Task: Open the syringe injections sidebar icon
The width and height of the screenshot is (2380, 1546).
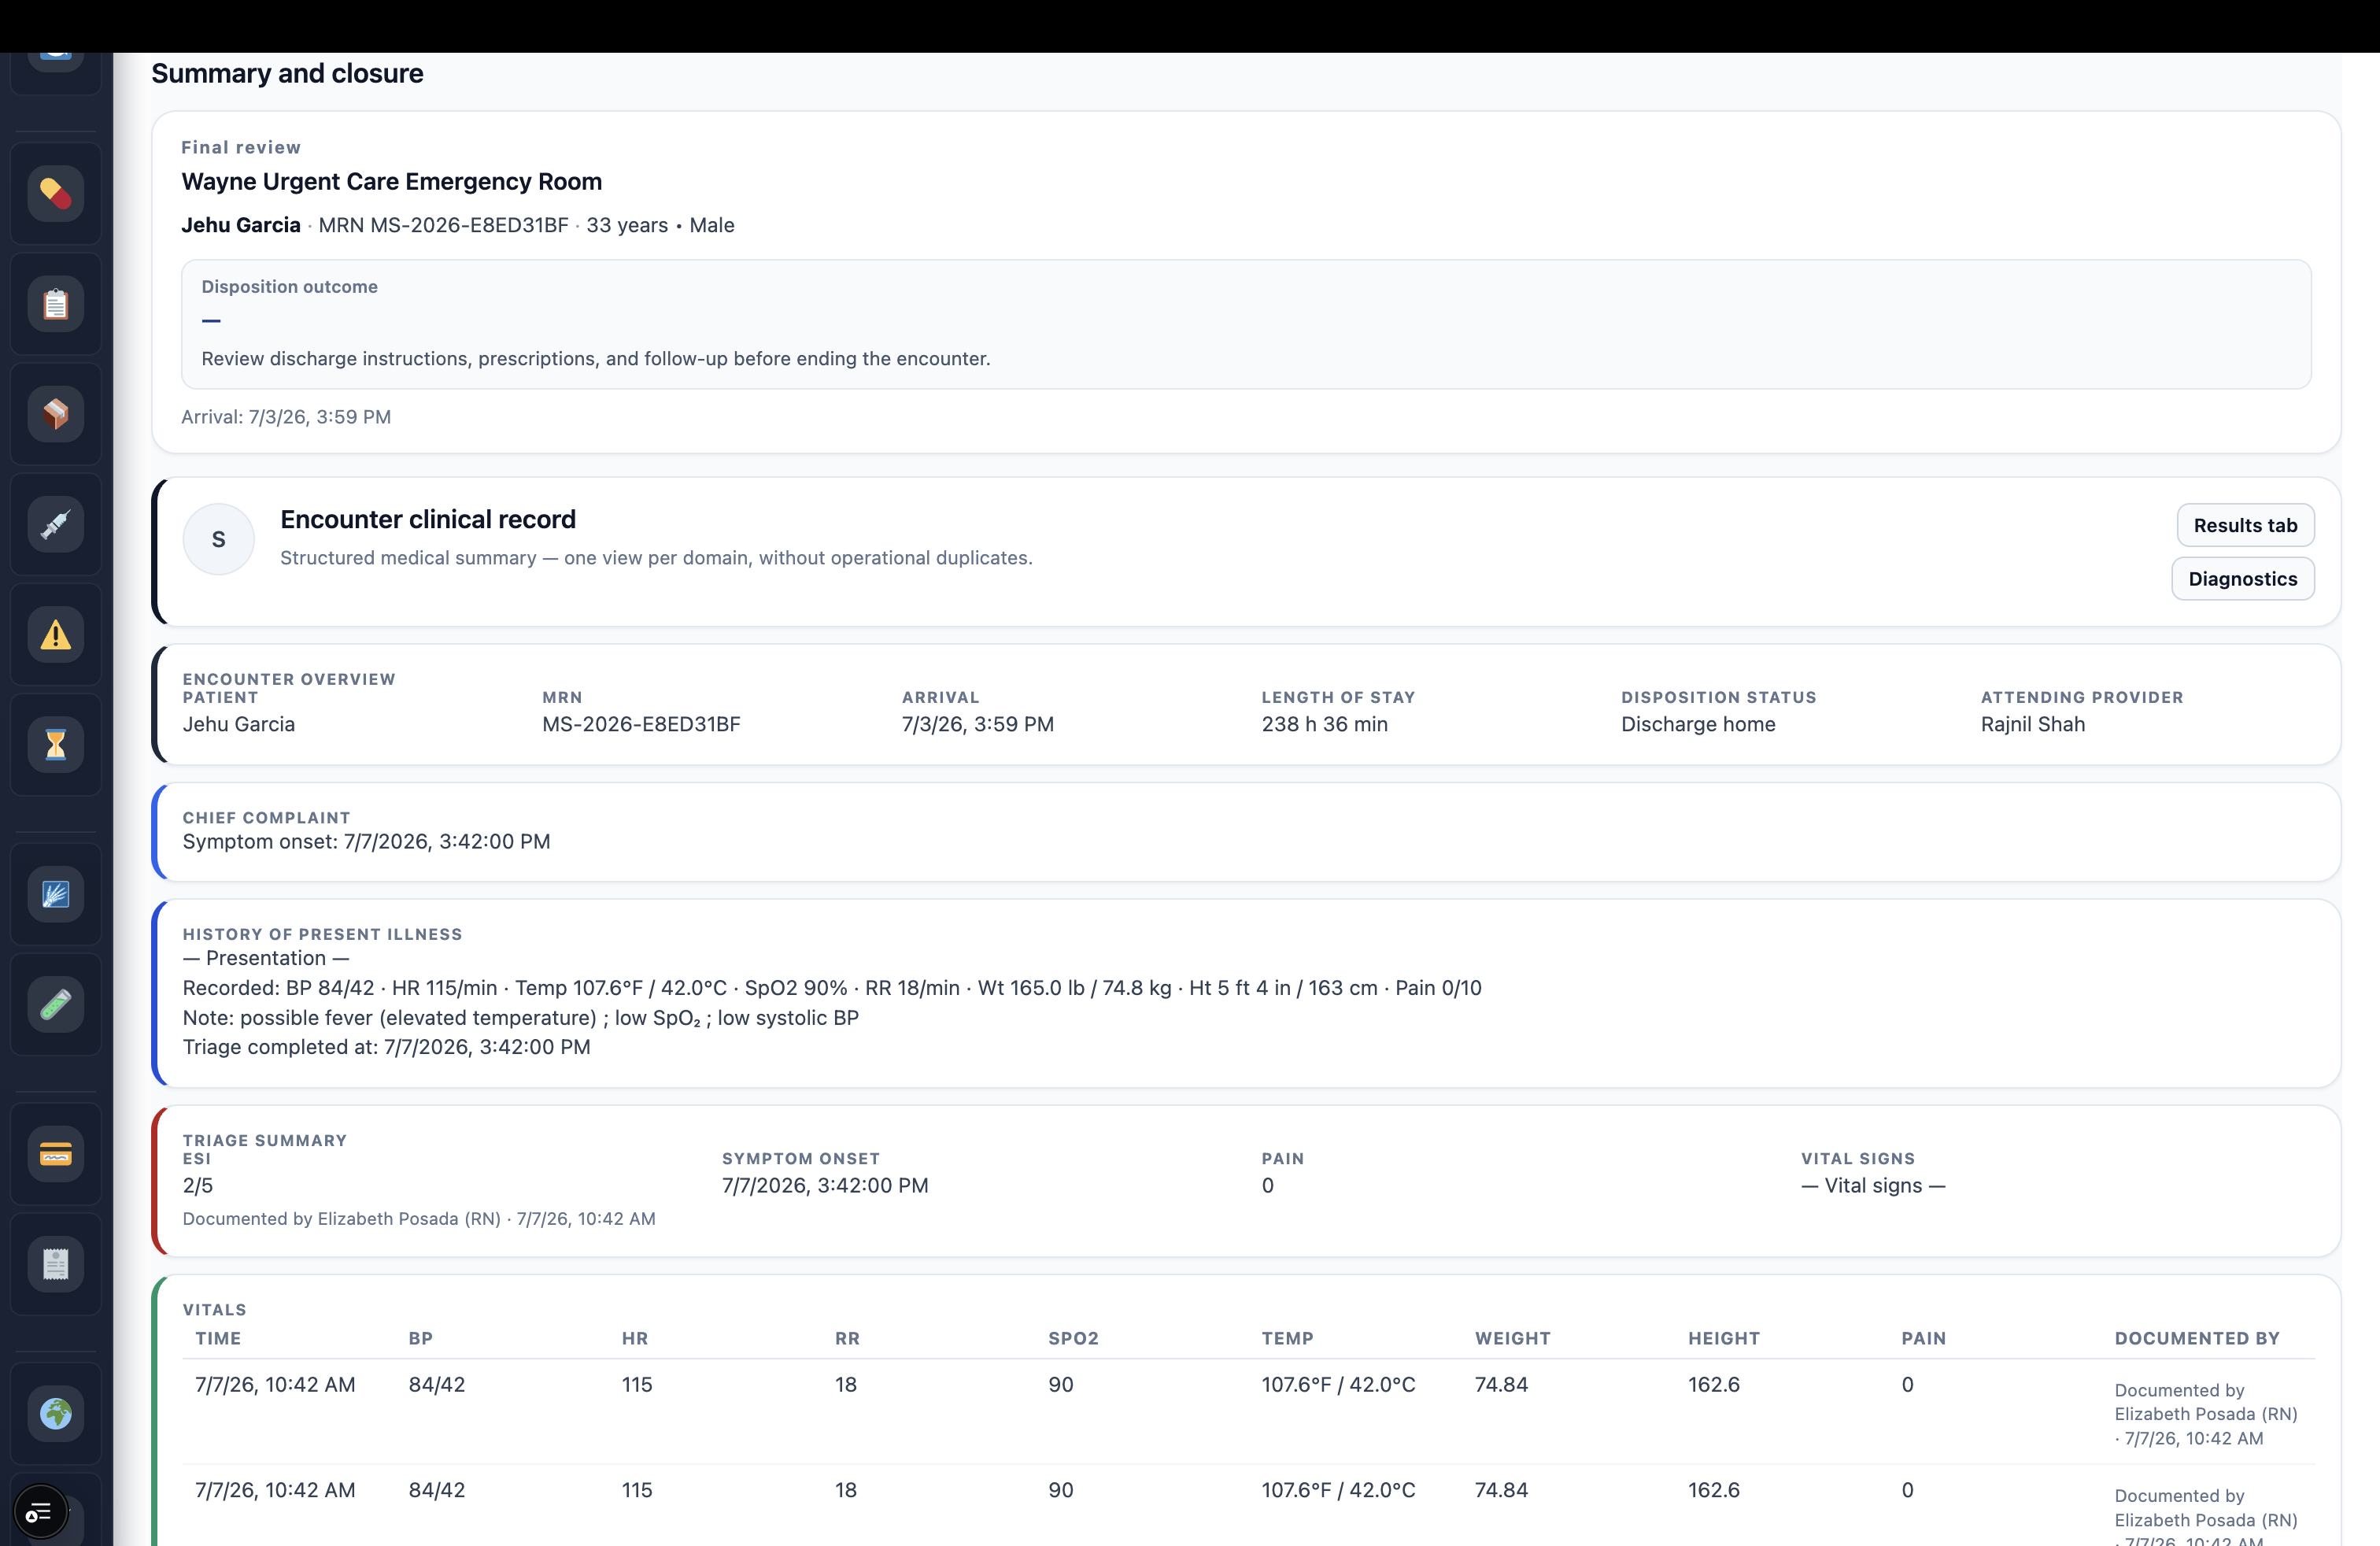Action: [x=56, y=523]
